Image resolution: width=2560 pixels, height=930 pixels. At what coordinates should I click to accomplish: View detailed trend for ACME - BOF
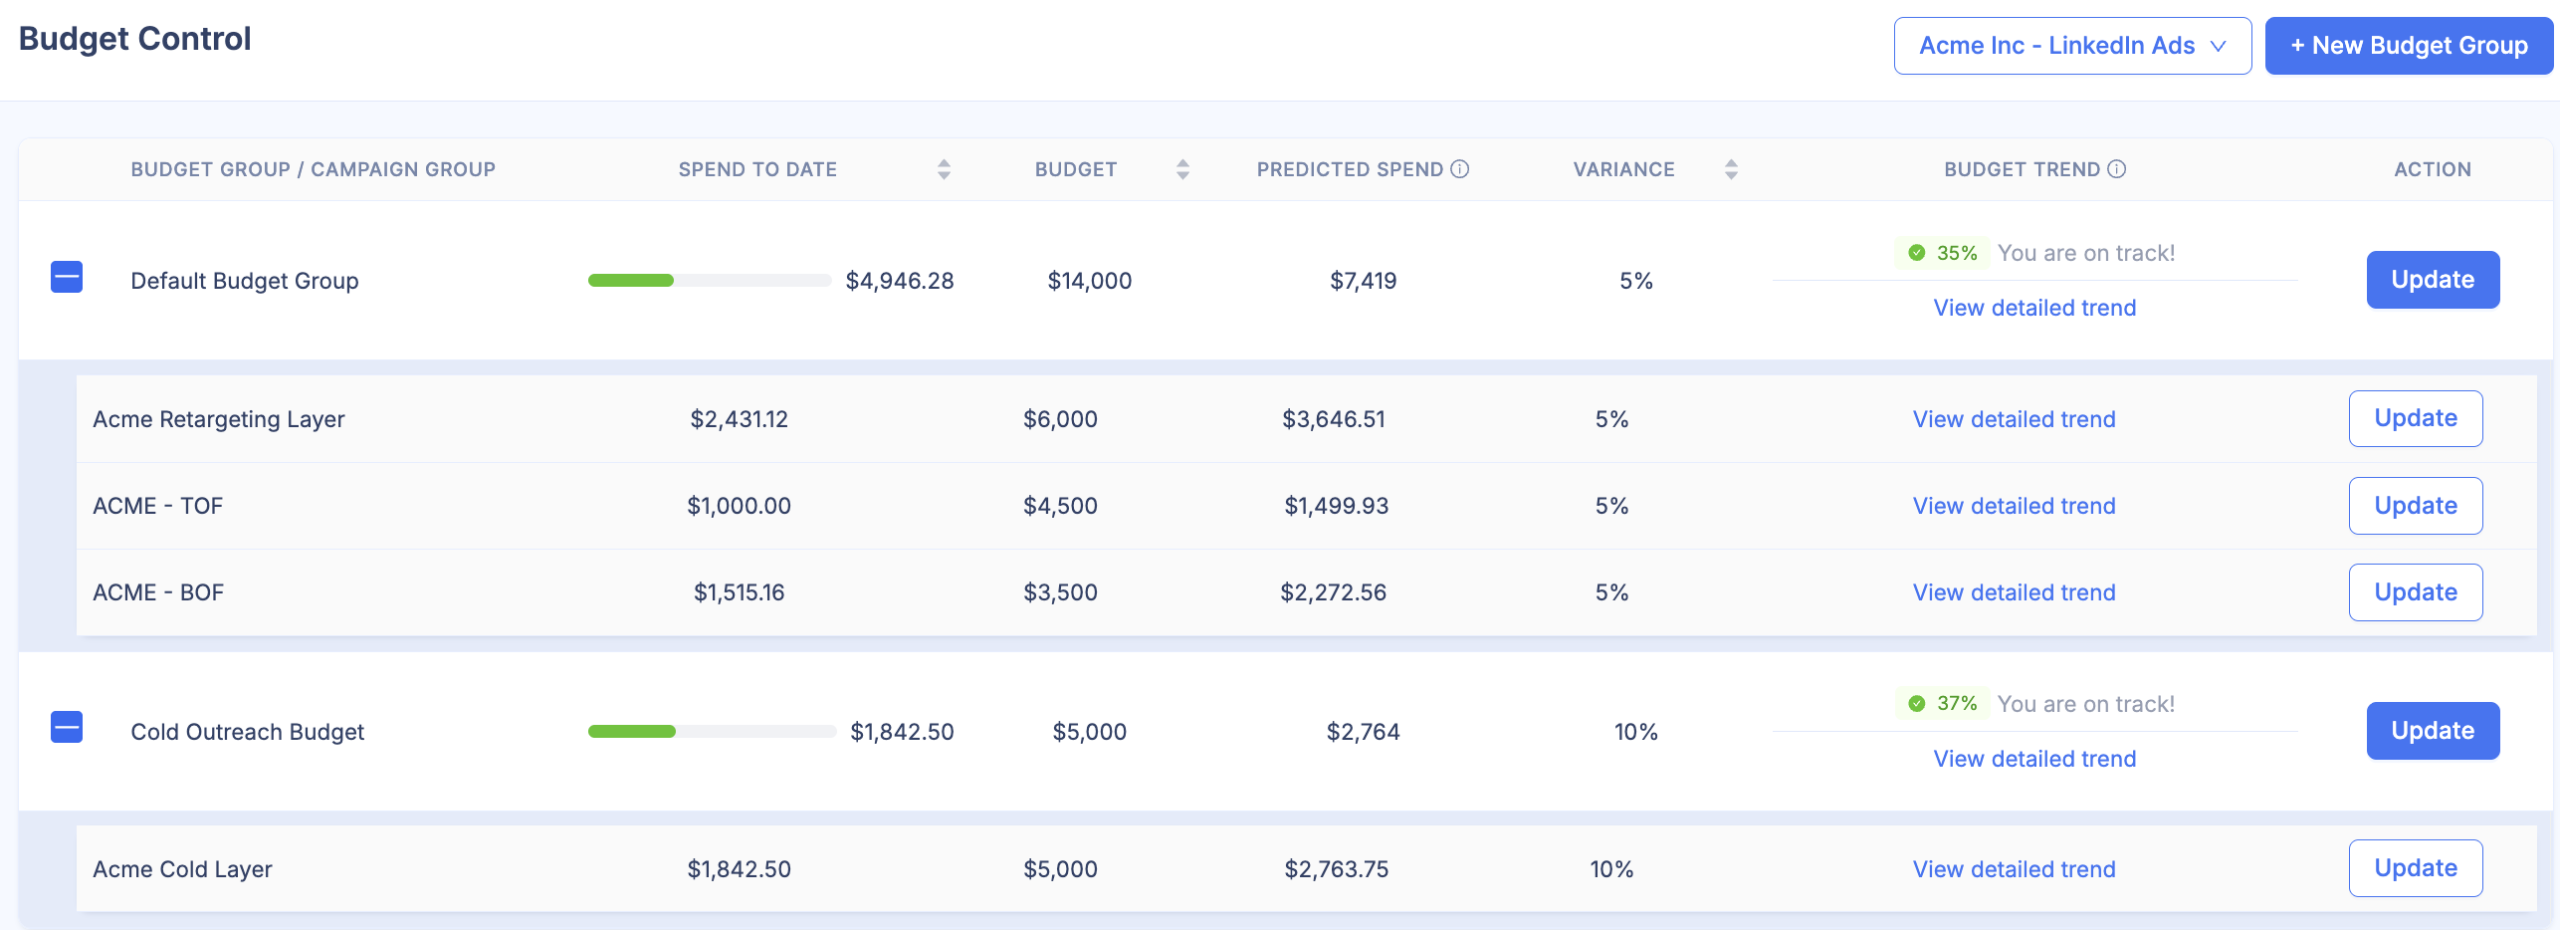coord(2014,593)
